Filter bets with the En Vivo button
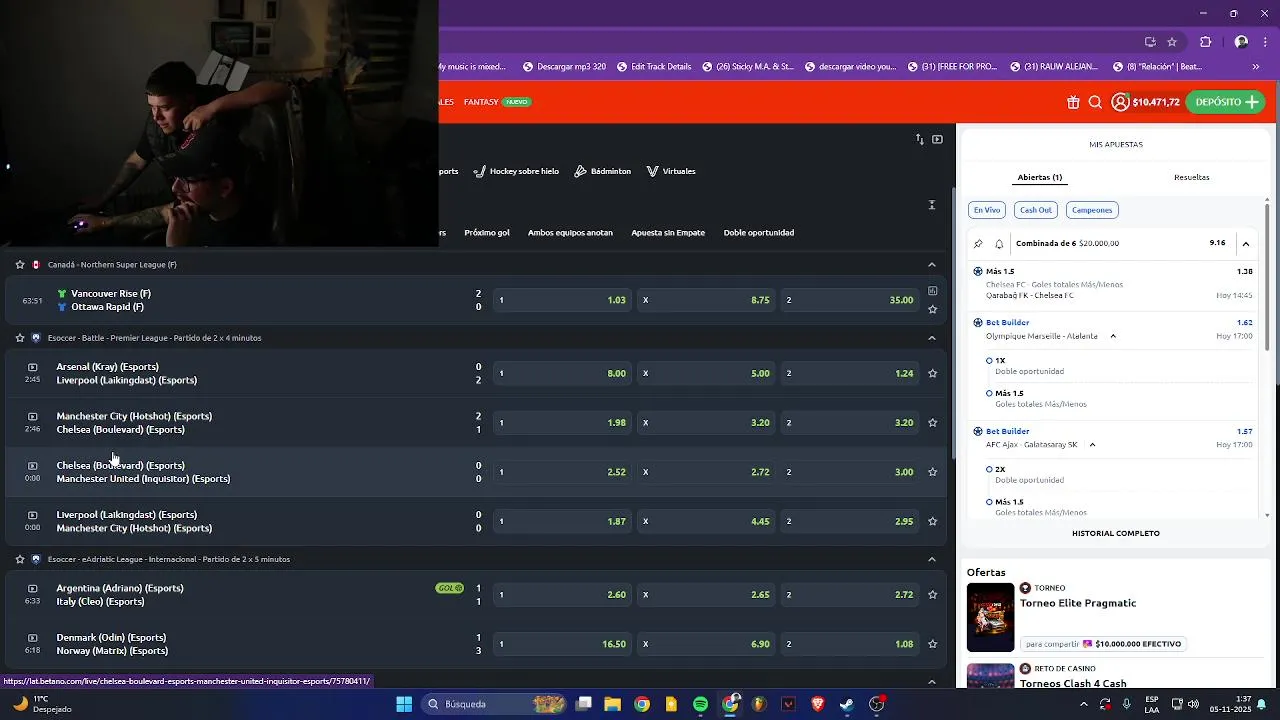The image size is (1280, 720). (987, 210)
